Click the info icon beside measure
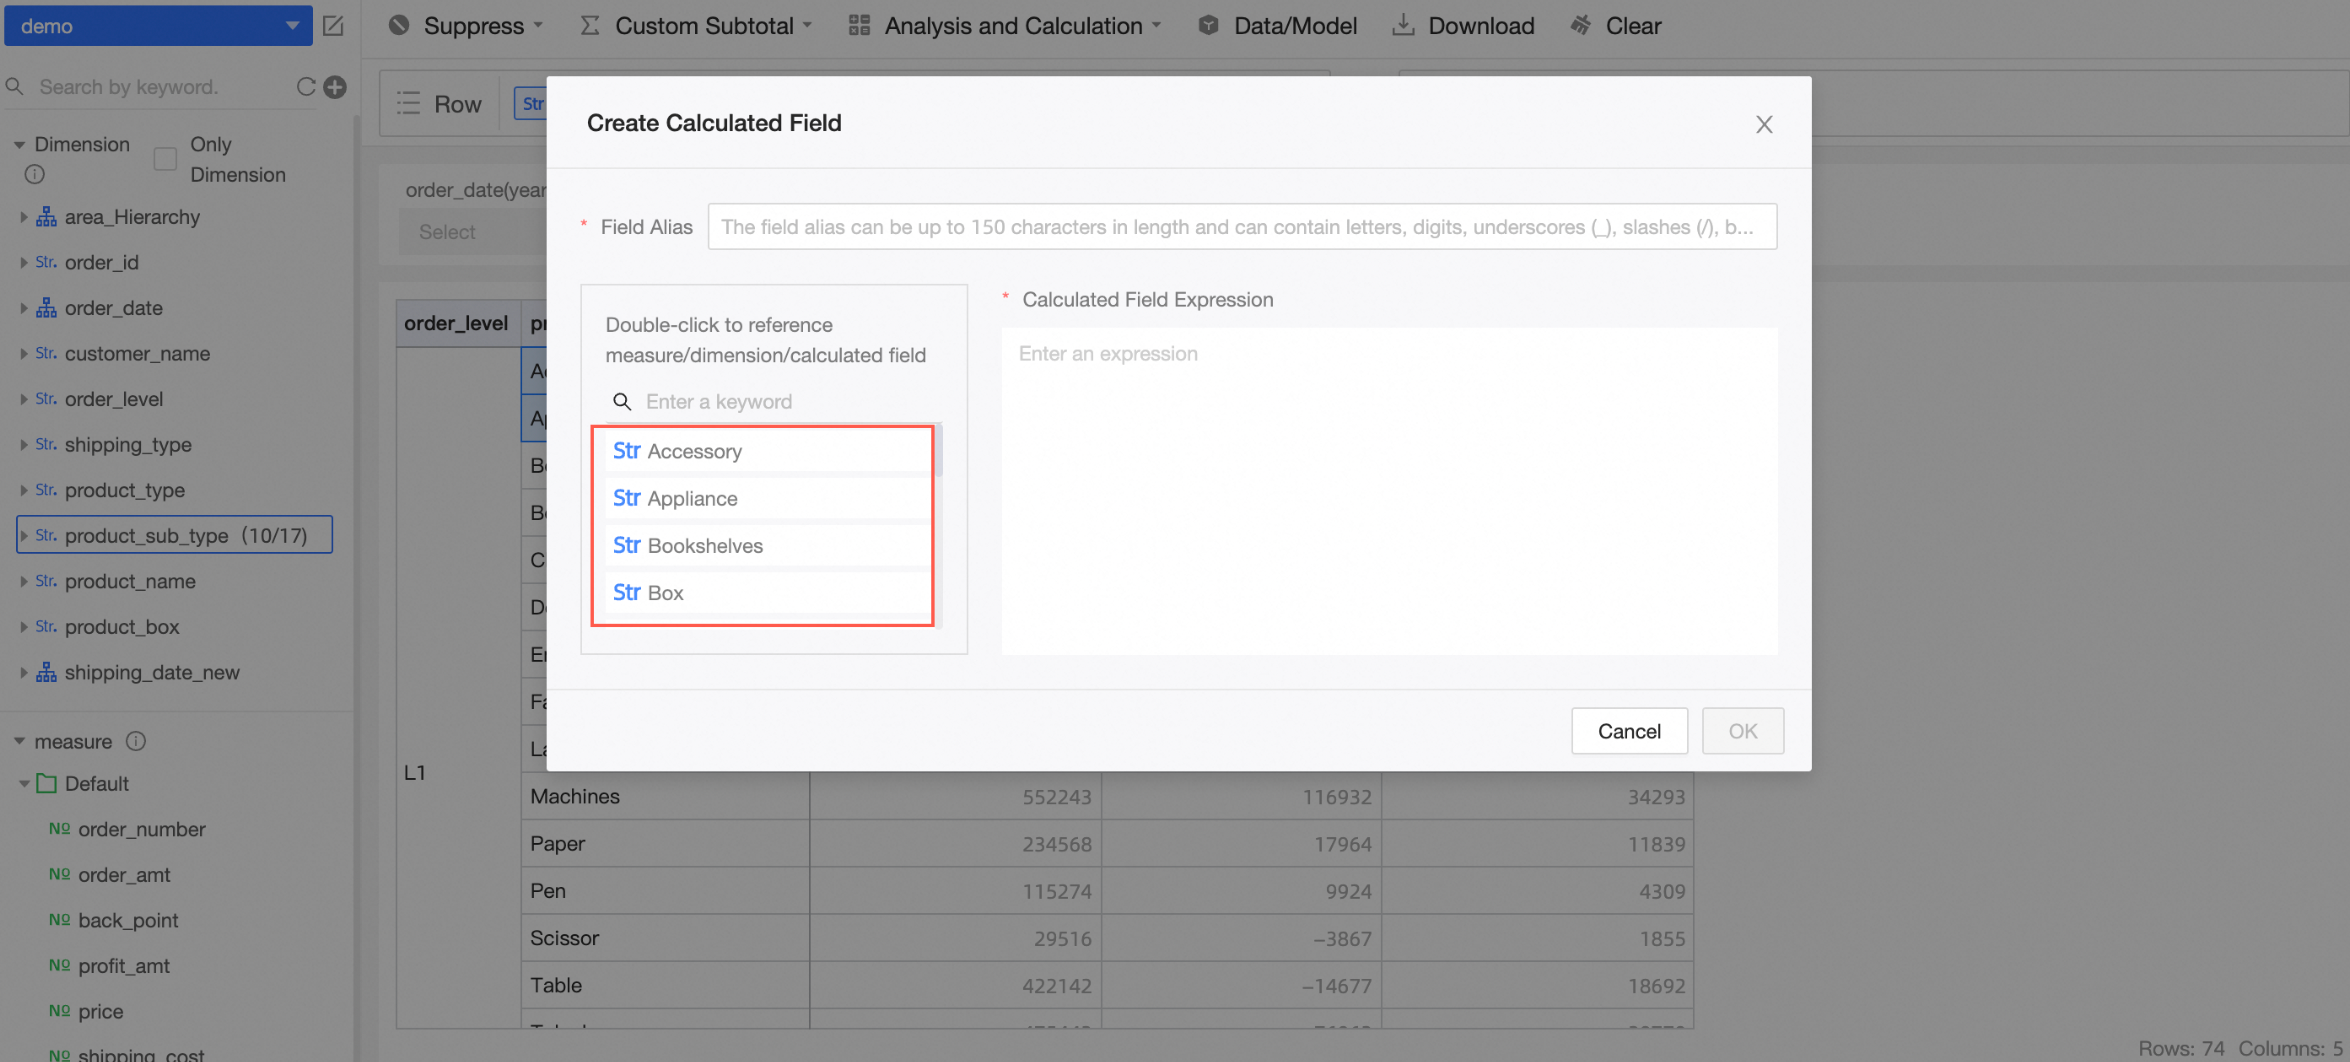 [136, 741]
